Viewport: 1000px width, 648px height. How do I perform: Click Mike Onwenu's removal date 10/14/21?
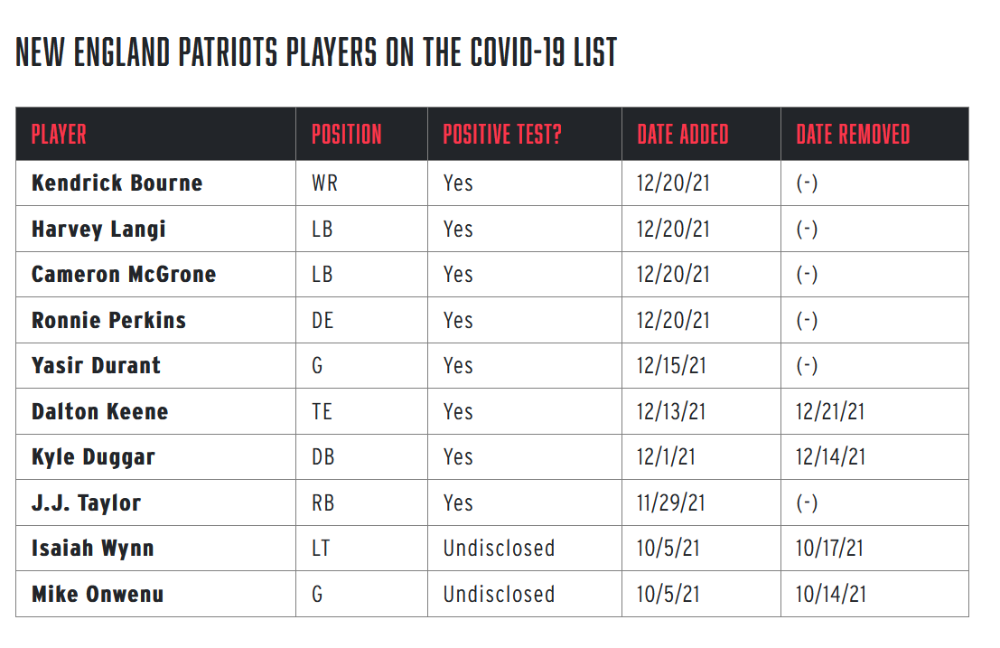coord(830,594)
